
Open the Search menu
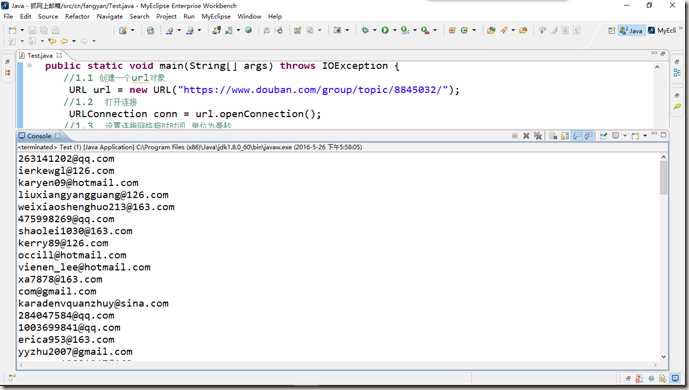point(139,16)
